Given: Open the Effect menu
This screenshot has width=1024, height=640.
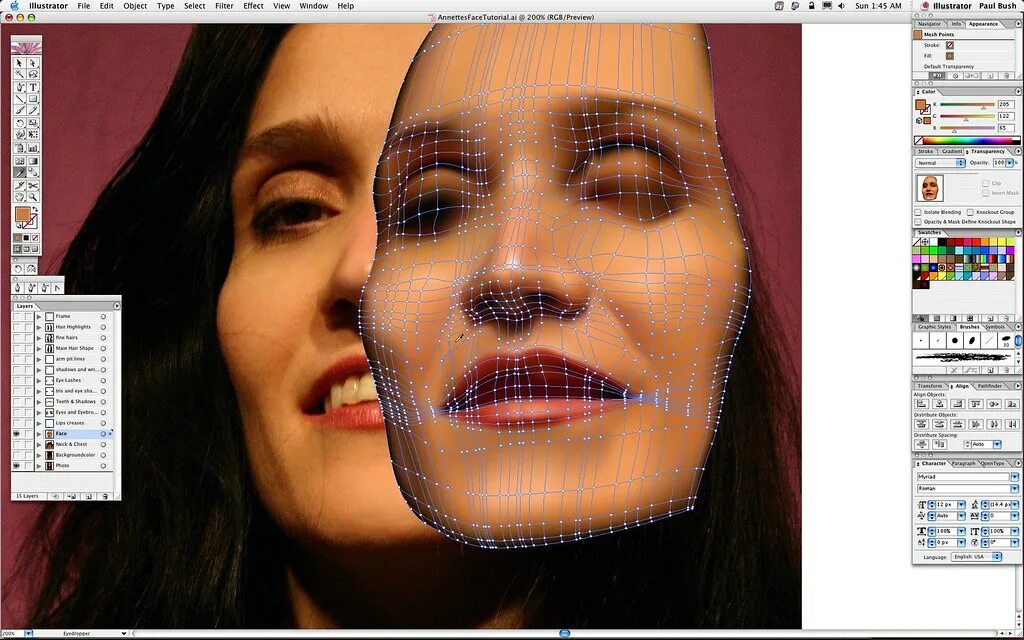Looking at the screenshot, I should coord(253,6).
